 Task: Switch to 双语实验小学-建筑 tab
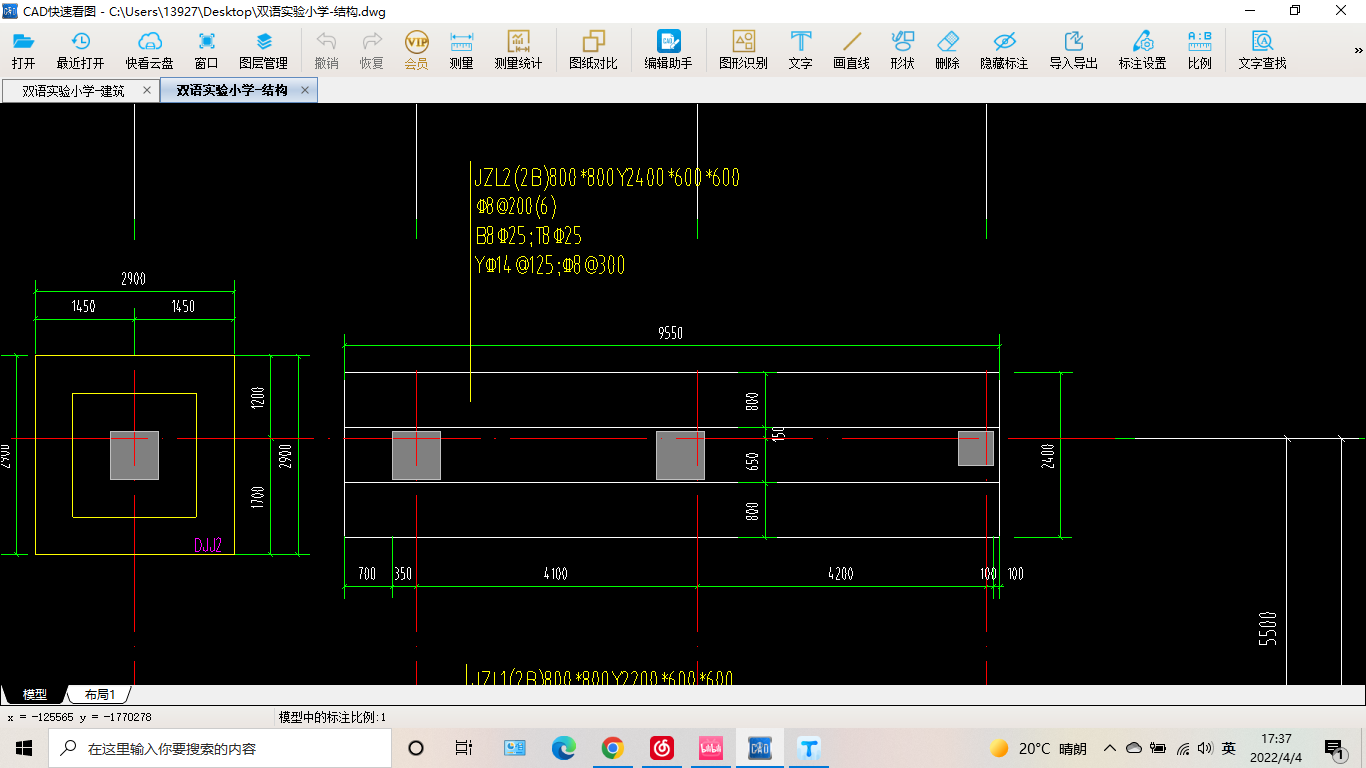coord(73,90)
